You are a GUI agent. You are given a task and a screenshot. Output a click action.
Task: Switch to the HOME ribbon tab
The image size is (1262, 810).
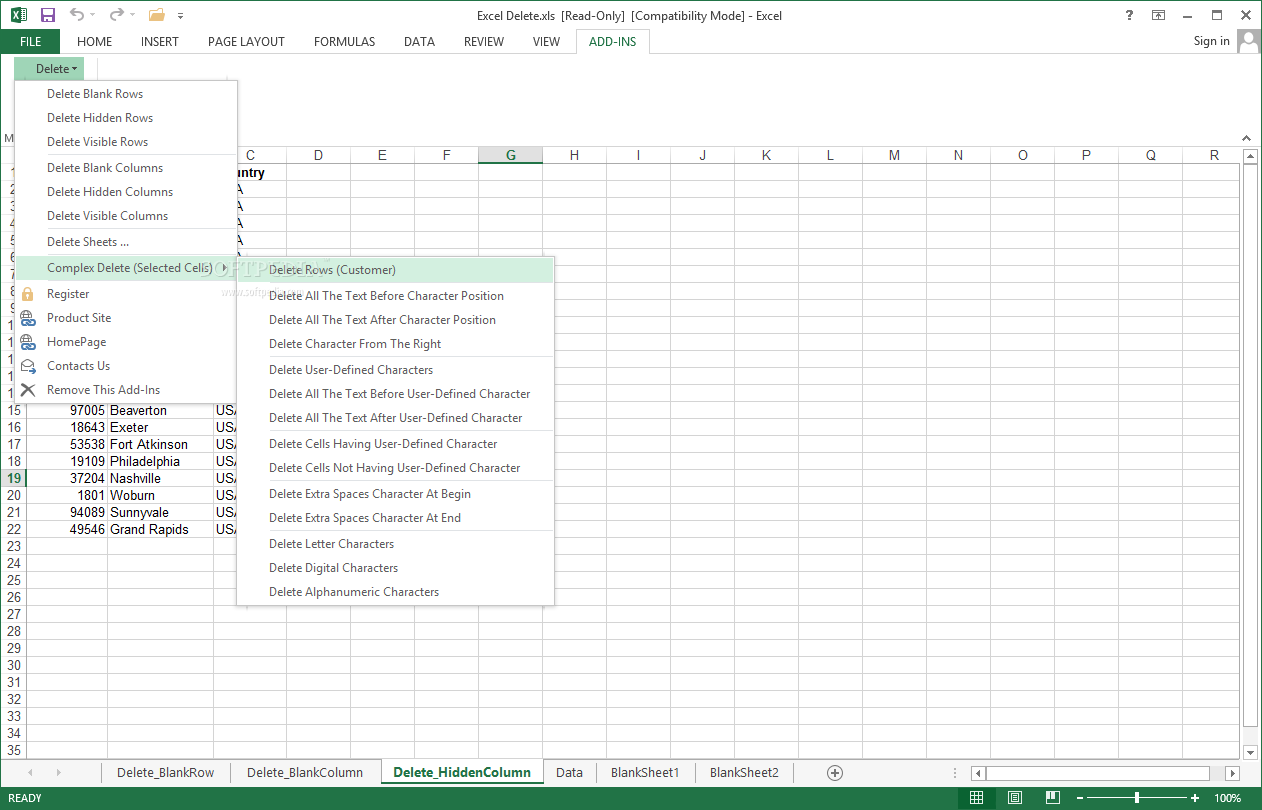[x=95, y=41]
